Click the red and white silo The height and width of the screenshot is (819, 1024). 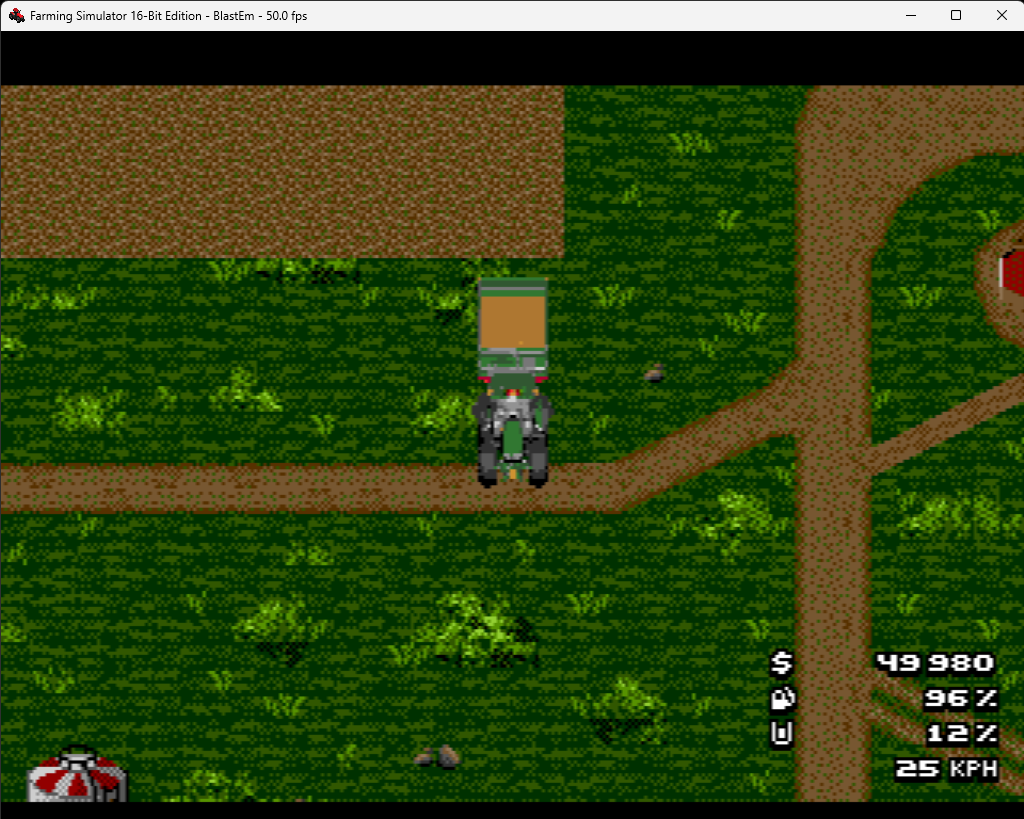click(x=77, y=775)
